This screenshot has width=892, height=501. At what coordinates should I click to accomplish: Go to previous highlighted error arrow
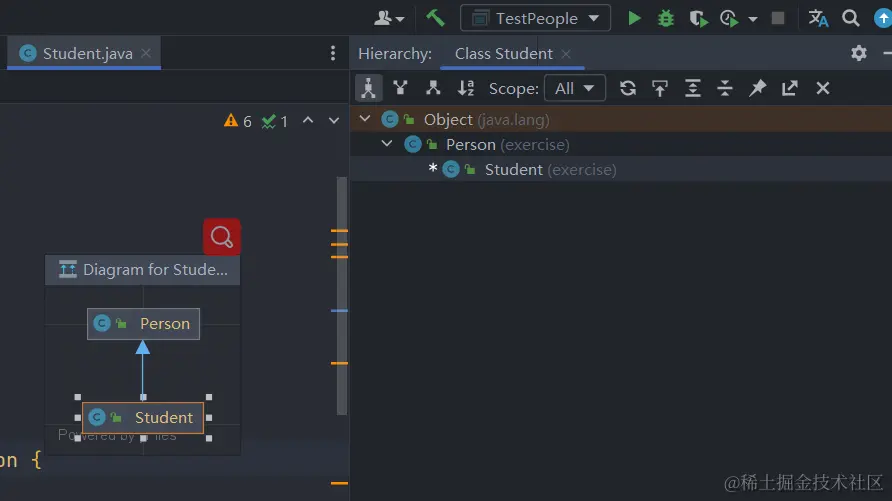click(x=308, y=120)
